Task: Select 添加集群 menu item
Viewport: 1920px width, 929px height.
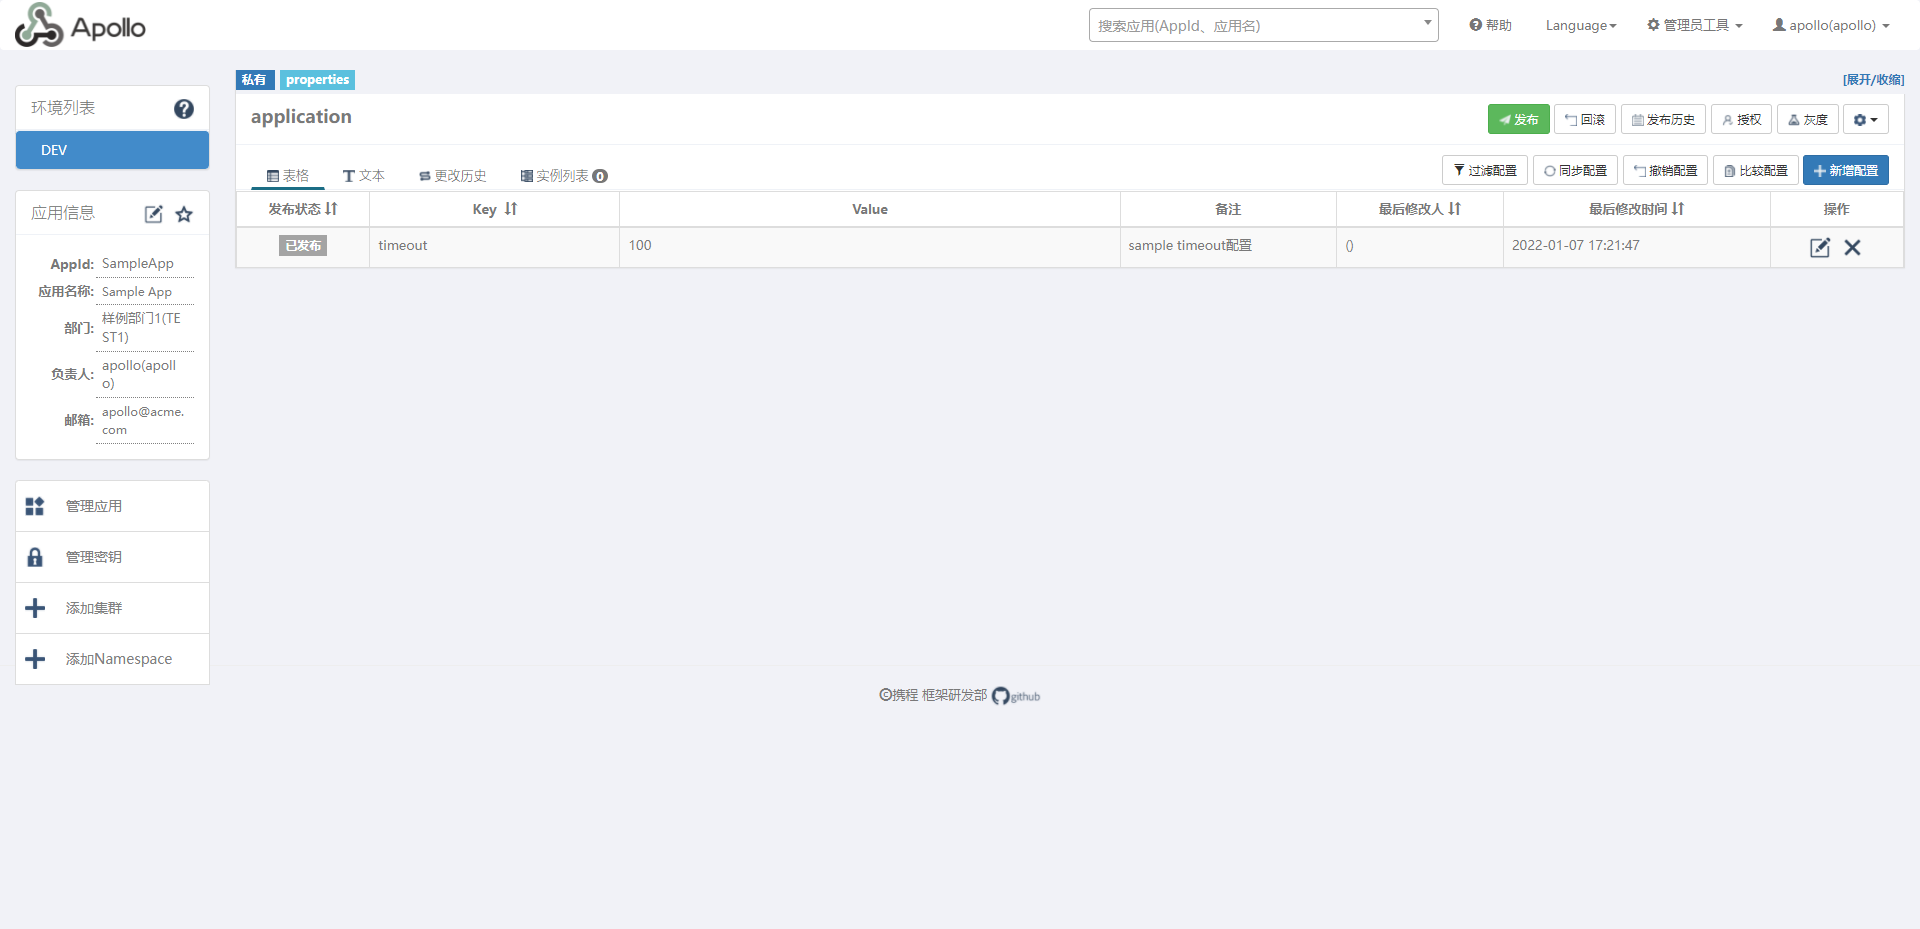Action: tap(112, 608)
